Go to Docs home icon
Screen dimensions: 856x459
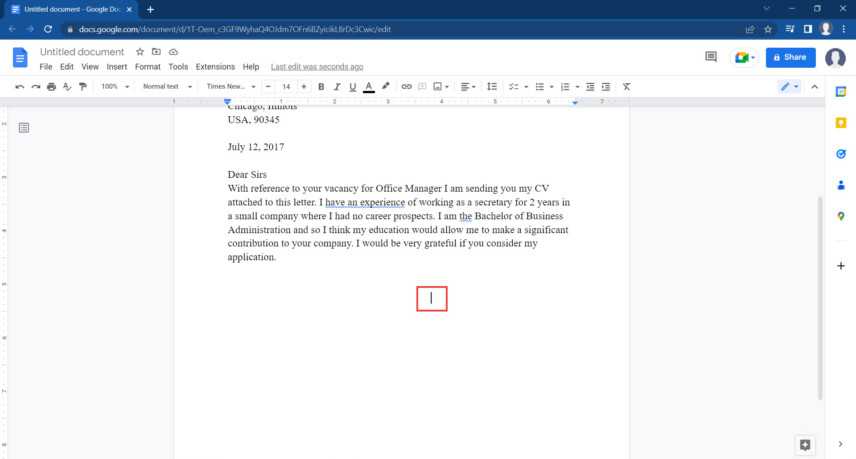pos(20,57)
